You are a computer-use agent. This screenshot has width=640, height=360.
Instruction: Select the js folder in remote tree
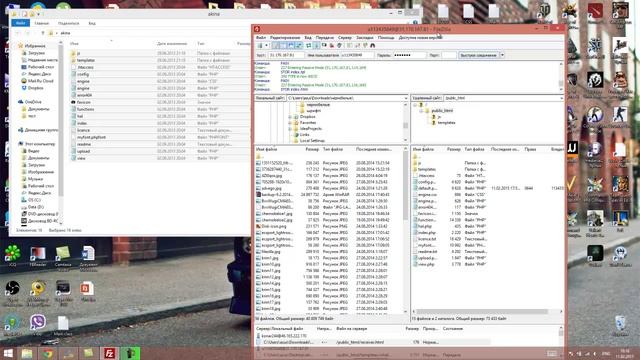(x=439, y=117)
